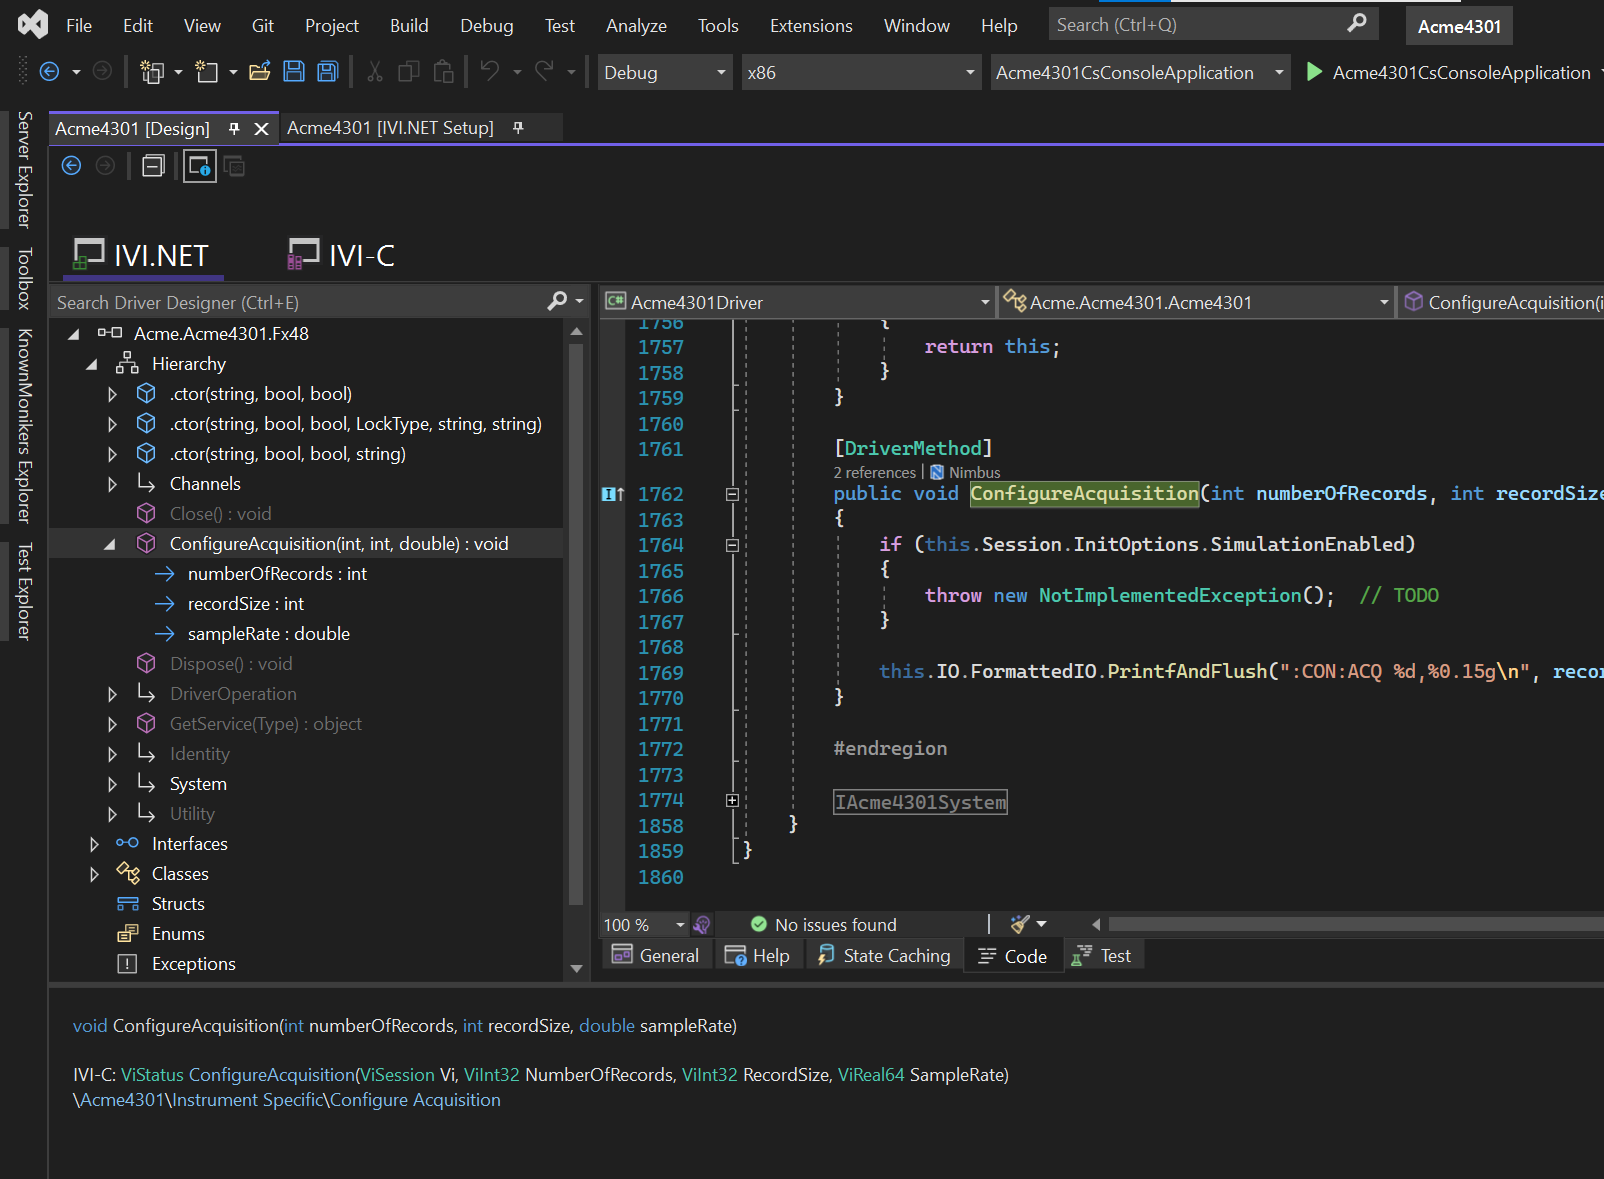Click the code editor horizontal scrollbar

tap(1350, 924)
